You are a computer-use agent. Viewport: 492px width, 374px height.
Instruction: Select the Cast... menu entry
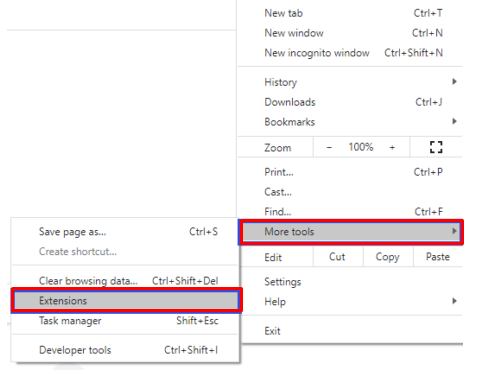(x=350, y=192)
